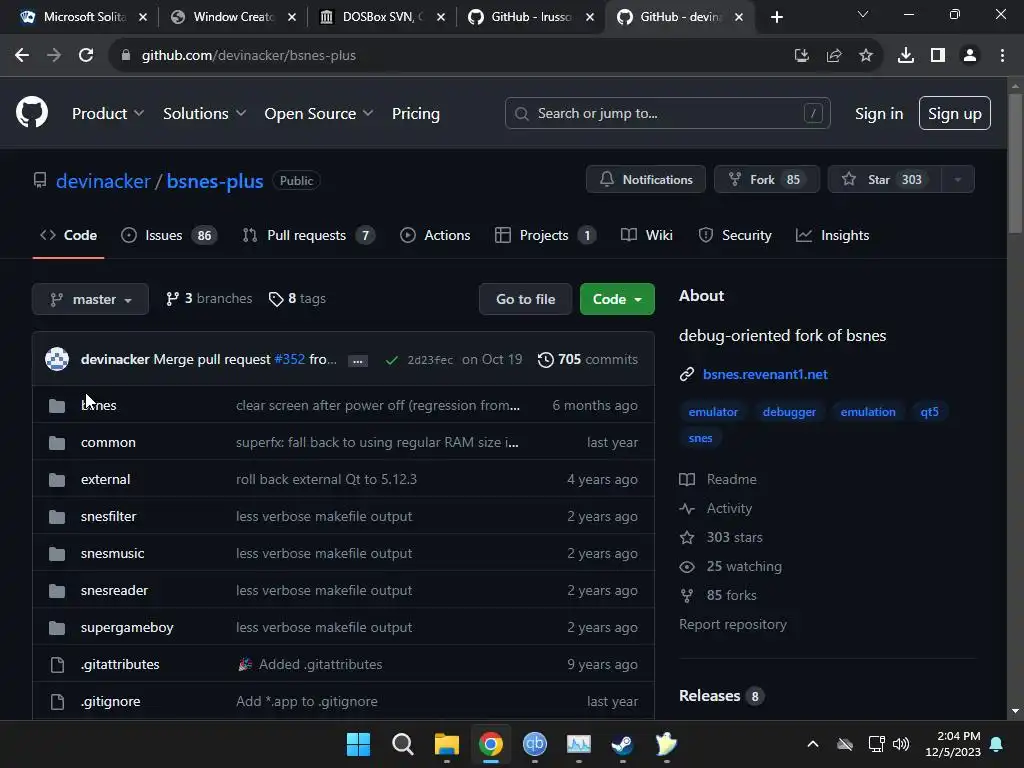Image resolution: width=1024 pixels, height=768 pixels.
Task: Open the Actions tab
Action: (435, 235)
